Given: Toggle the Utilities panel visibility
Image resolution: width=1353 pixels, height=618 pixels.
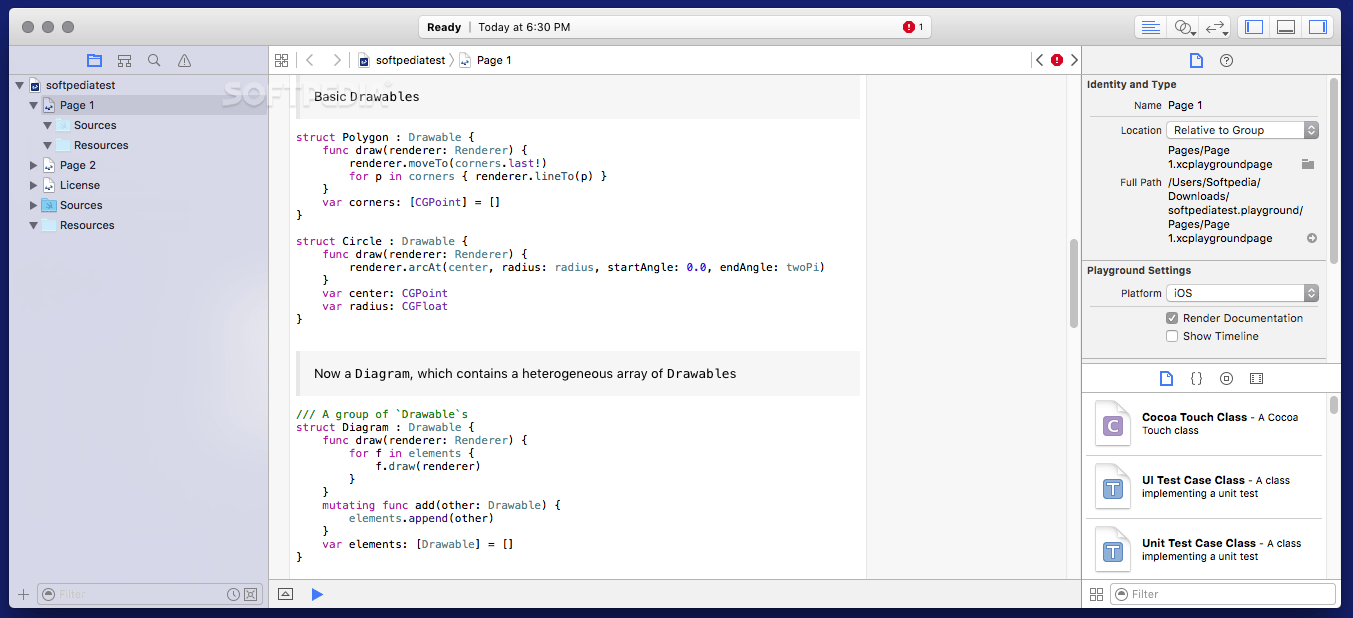Looking at the screenshot, I should (1318, 26).
